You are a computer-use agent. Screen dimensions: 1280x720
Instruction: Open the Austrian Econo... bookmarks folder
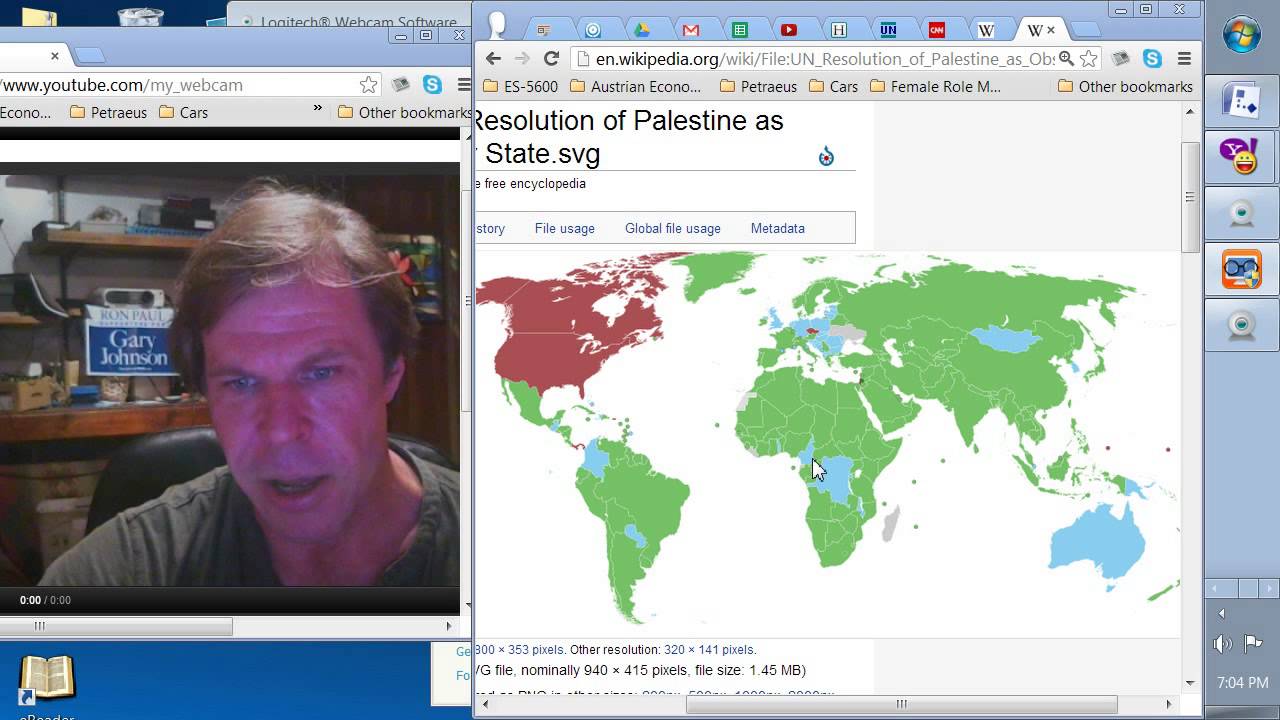635,87
